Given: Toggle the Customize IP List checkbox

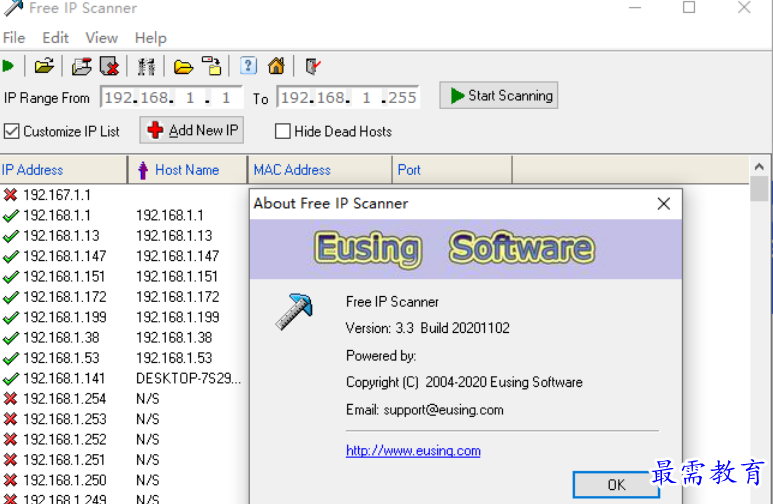Looking at the screenshot, I should (x=11, y=131).
